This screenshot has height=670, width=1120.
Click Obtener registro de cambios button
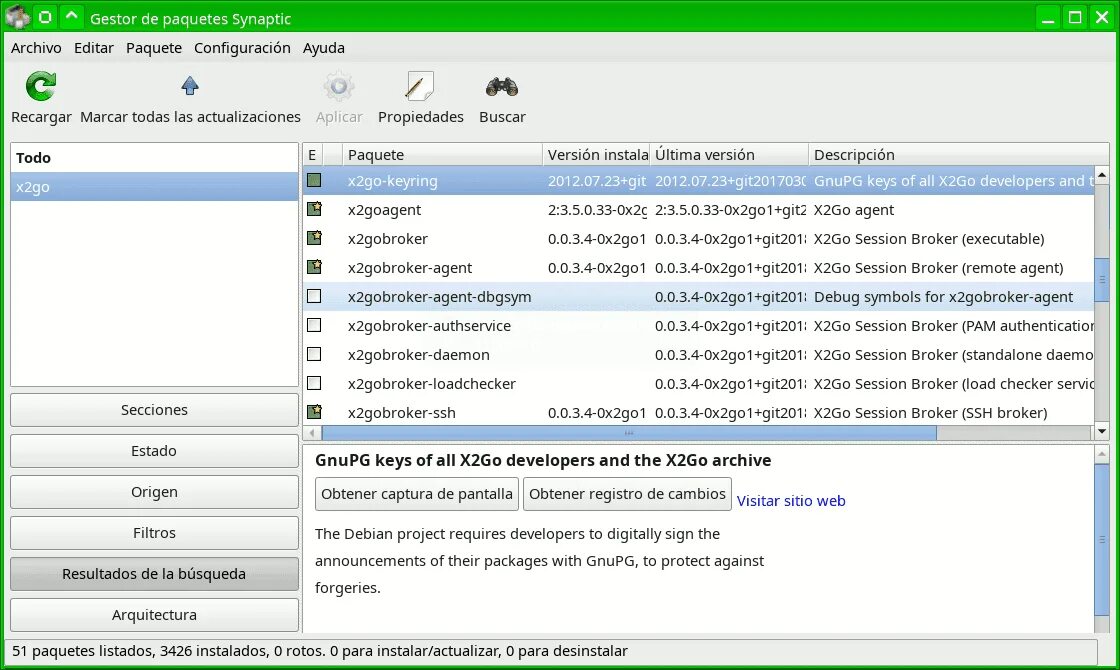tap(627, 494)
